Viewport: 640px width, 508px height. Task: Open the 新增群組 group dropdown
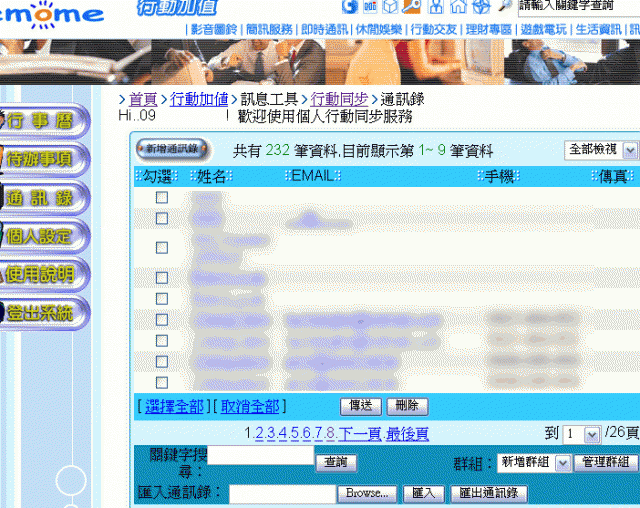533,463
